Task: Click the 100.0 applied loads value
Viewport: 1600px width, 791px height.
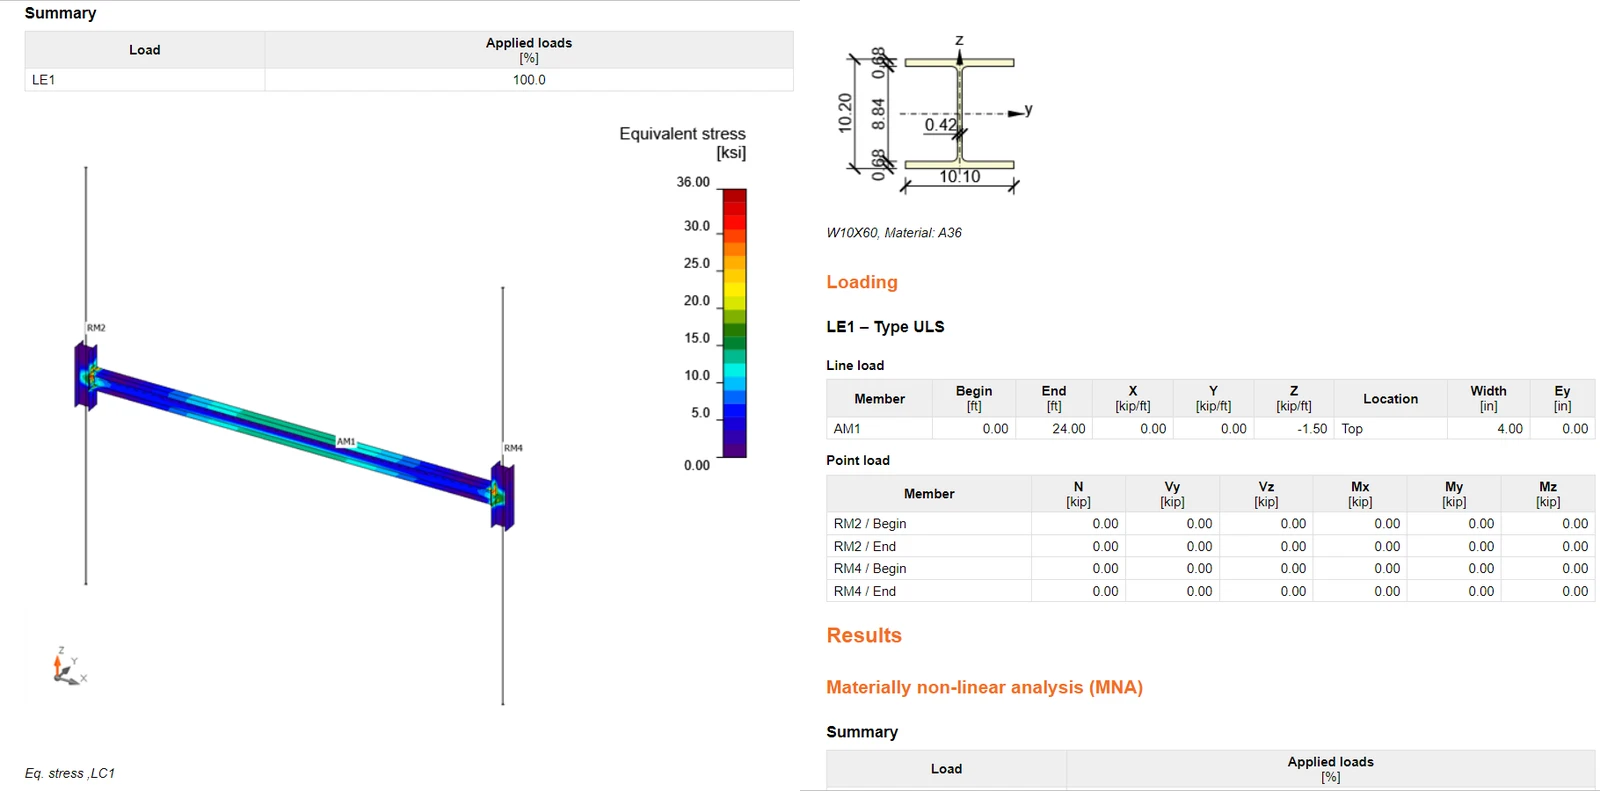Action: (529, 80)
